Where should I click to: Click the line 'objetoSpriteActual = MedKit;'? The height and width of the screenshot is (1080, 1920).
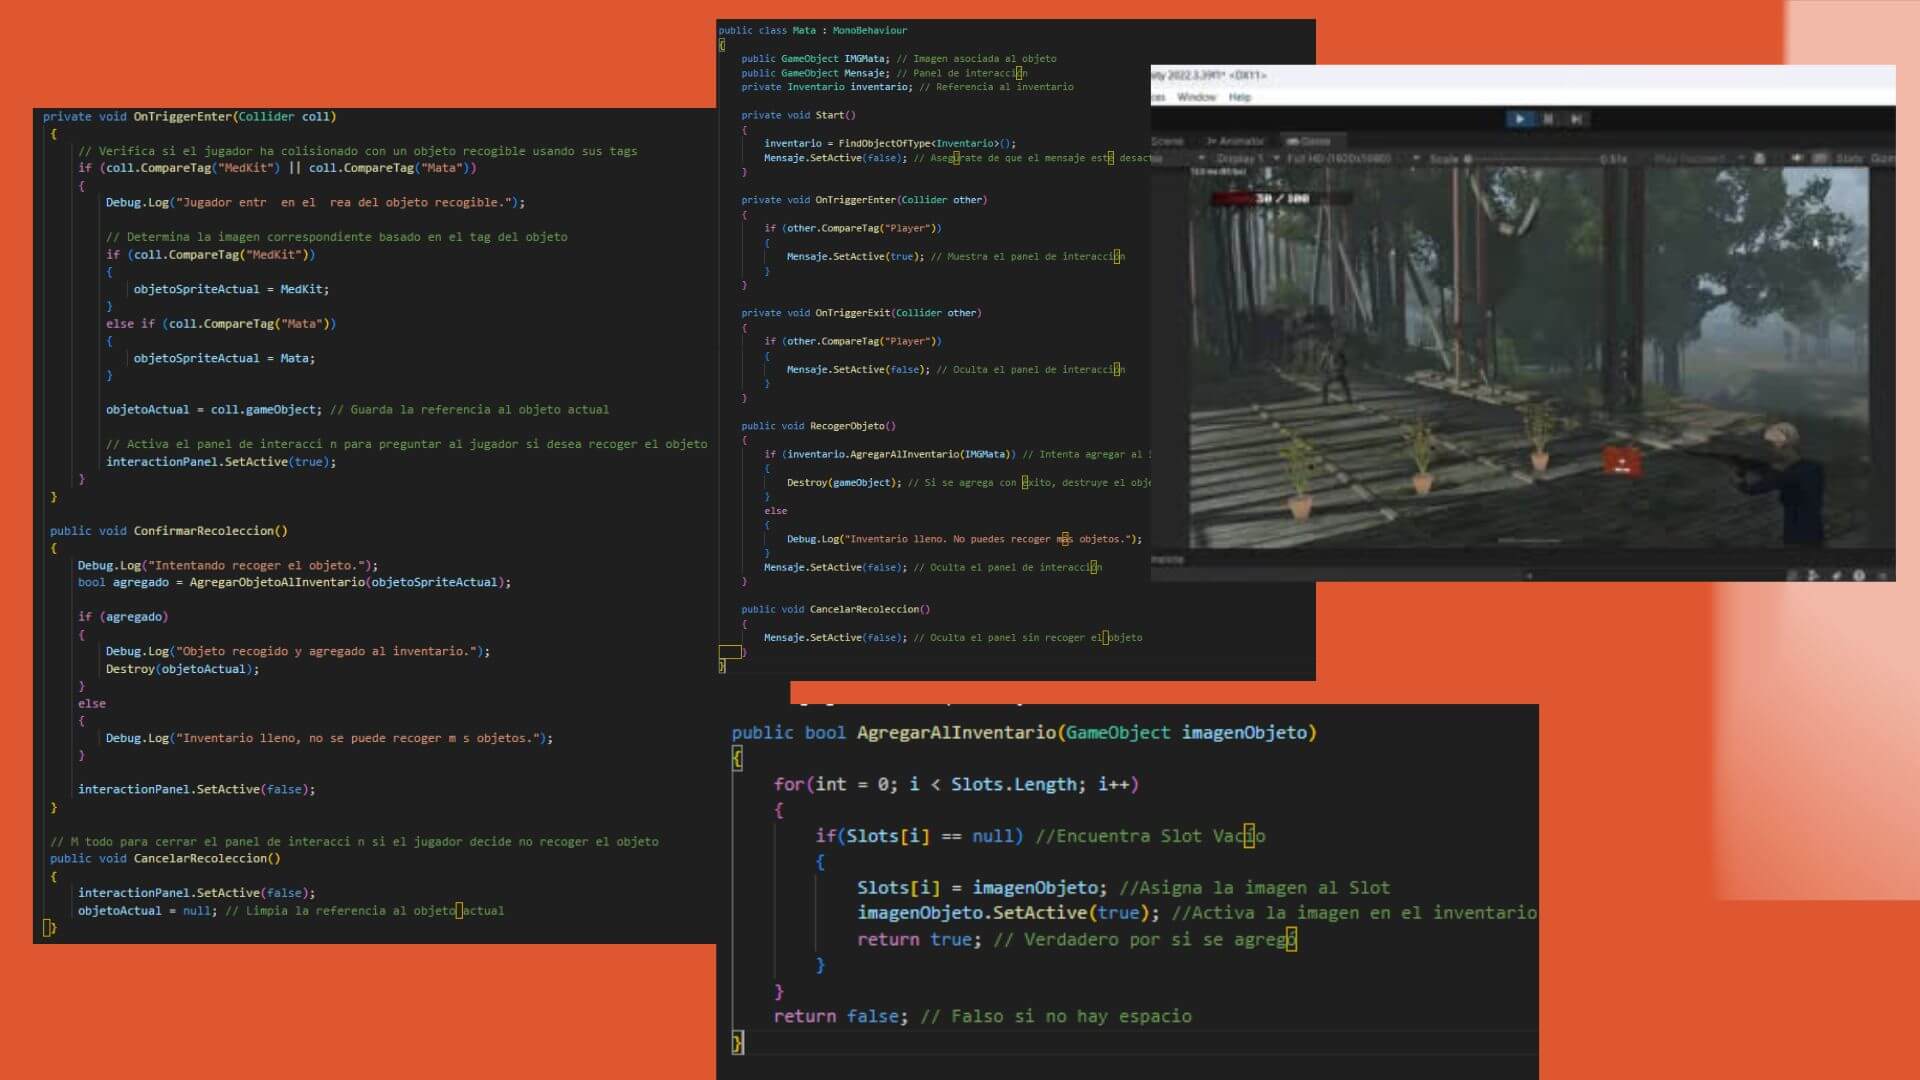coord(231,289)
